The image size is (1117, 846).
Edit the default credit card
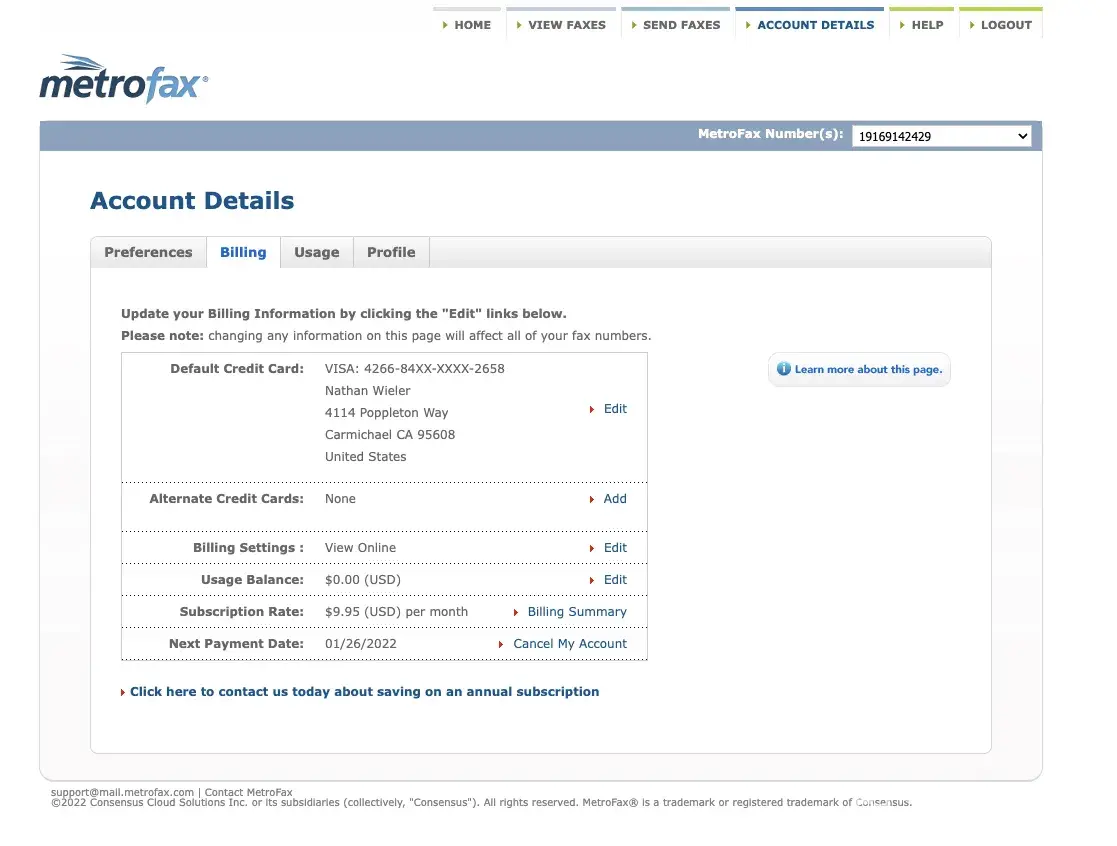click(615, 409)
